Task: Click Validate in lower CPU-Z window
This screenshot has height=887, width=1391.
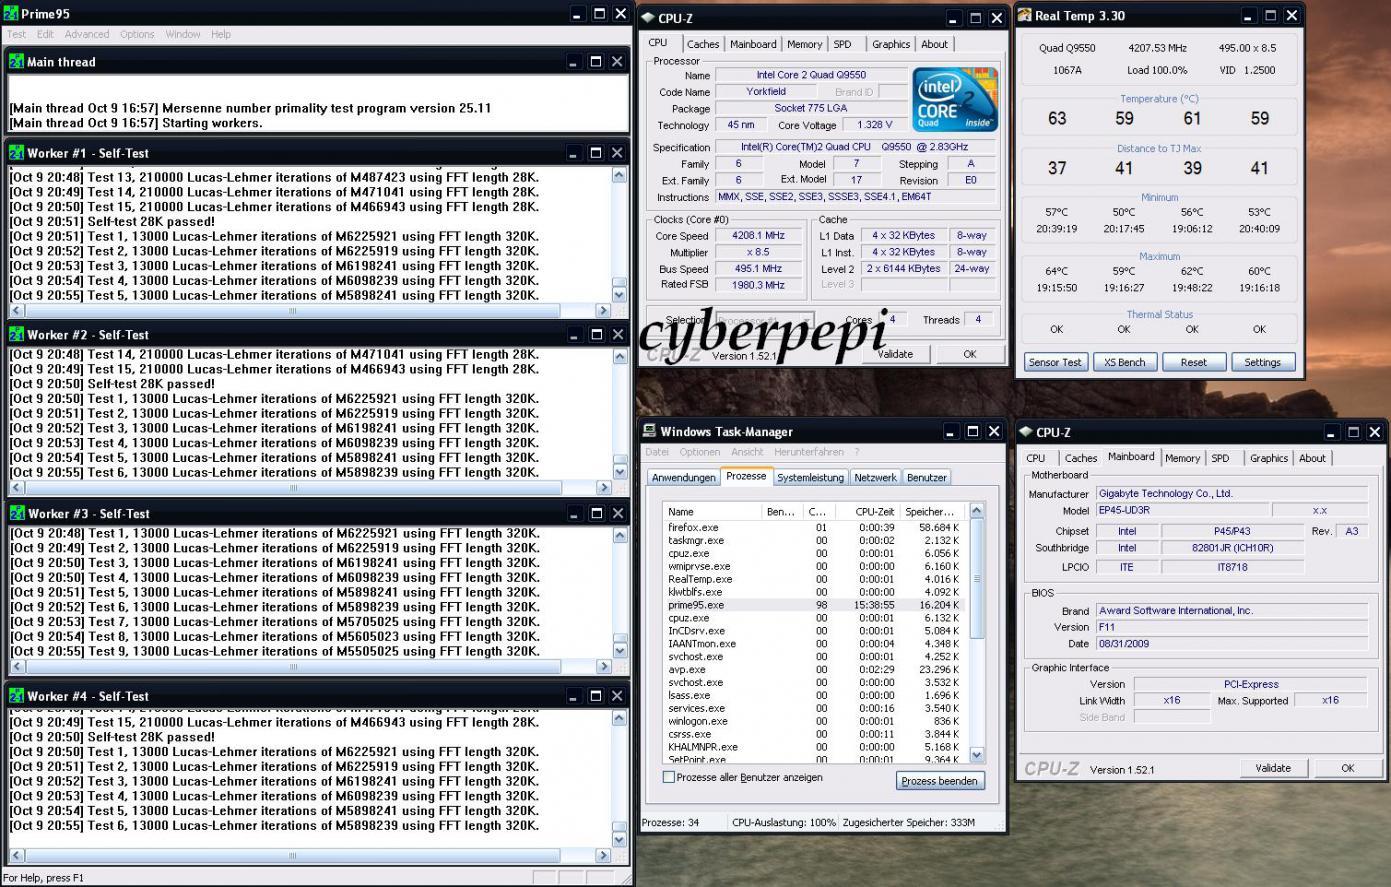Action: pos(1272,768)
